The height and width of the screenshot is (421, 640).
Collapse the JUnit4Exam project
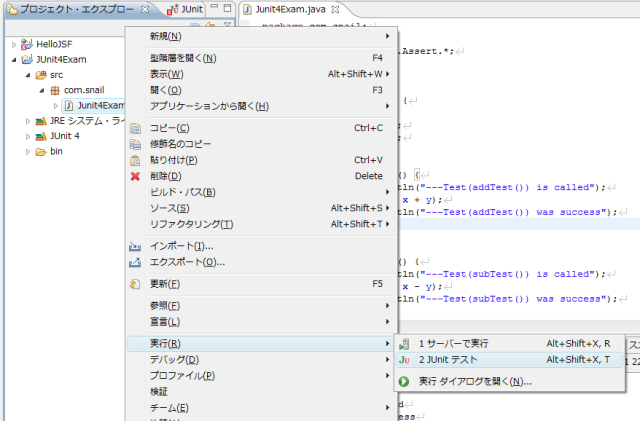(13, 60)
